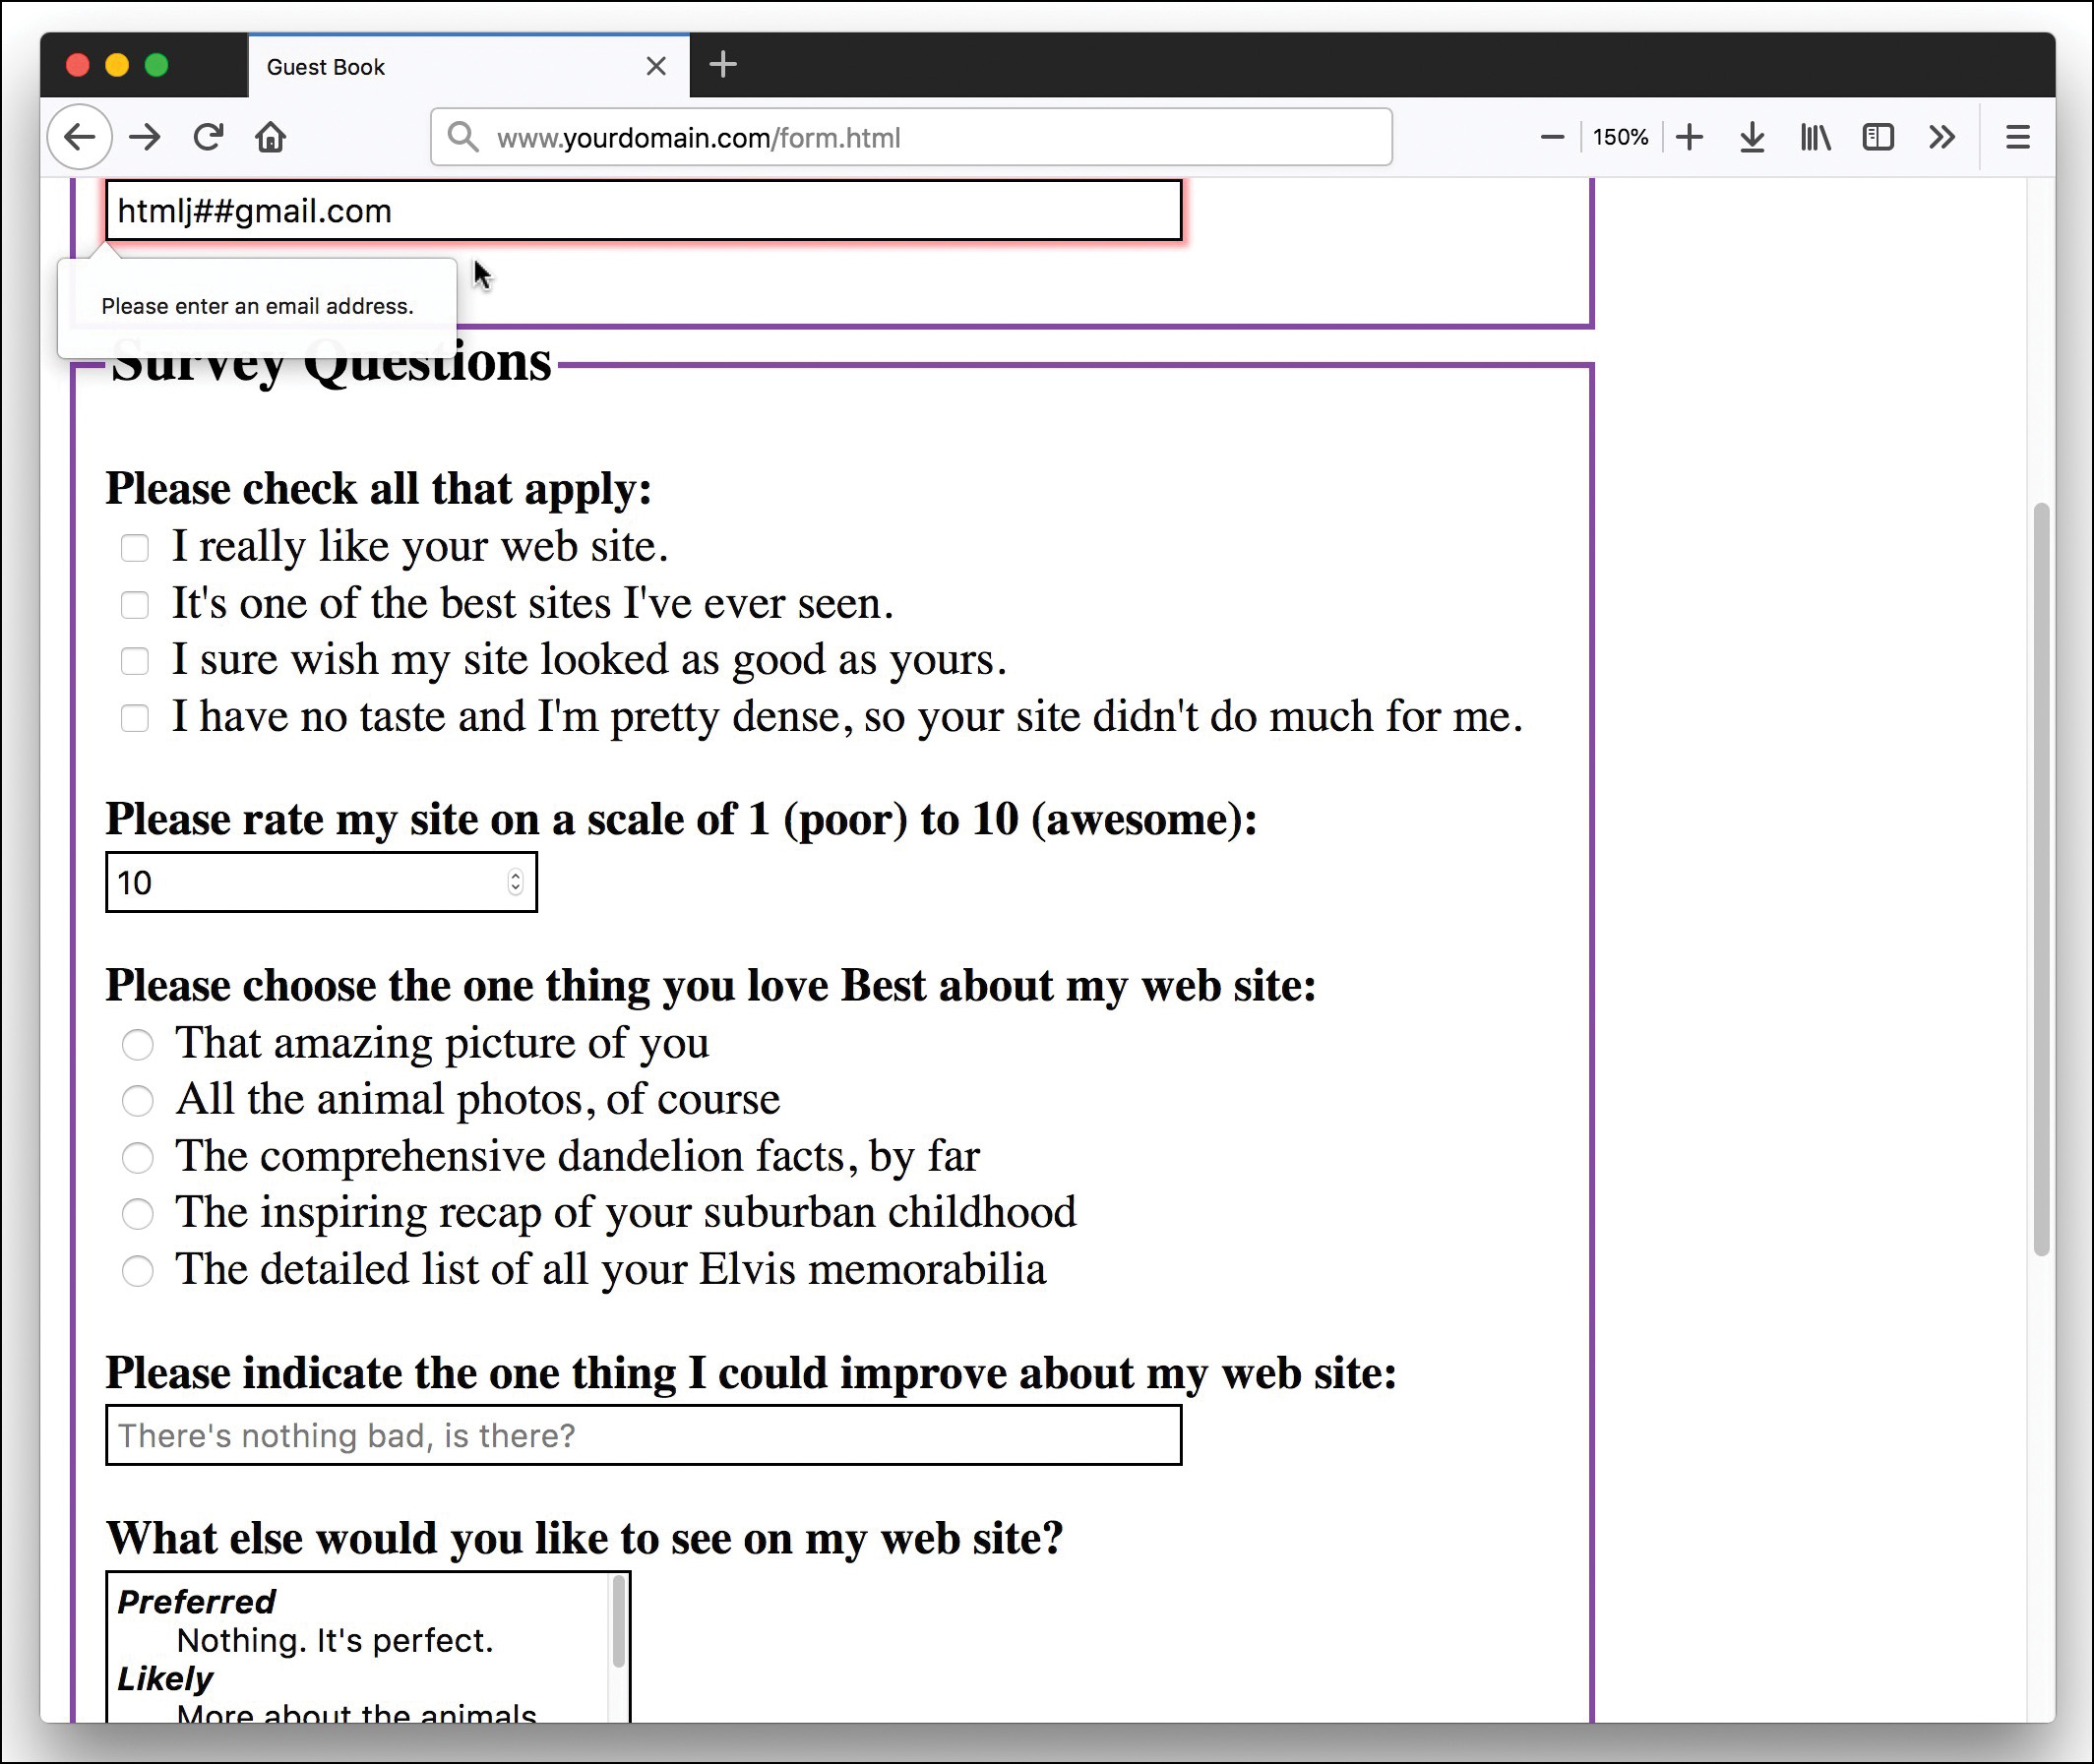
Task: Toggle the browser sidebar
Action: pos(1878,137)
